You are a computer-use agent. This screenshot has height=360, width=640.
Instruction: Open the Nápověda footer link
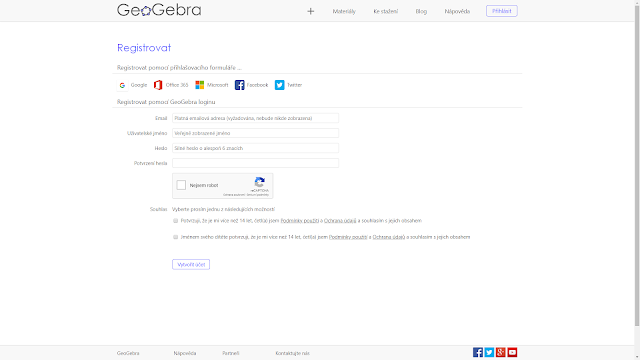(x=185, y=353)
